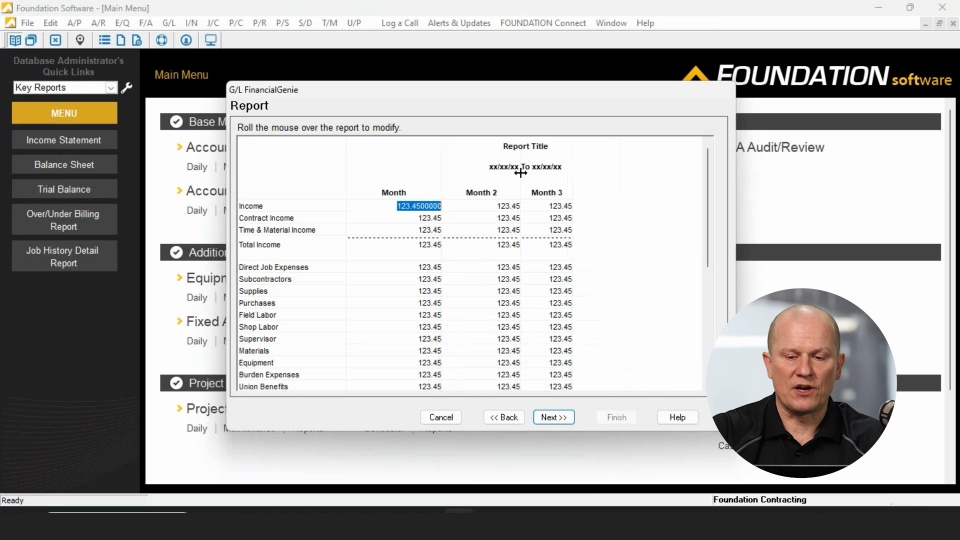Click the yellow MENU button
Screen dimensions: 960x540
point(64,113)
